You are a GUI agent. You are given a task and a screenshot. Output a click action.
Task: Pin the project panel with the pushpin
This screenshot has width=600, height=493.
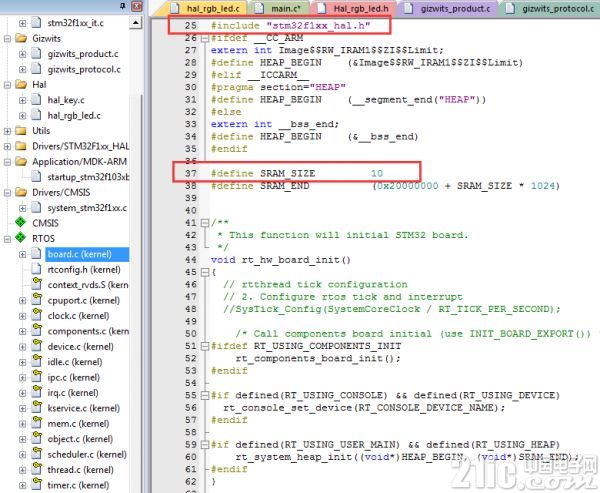(122, 6)
